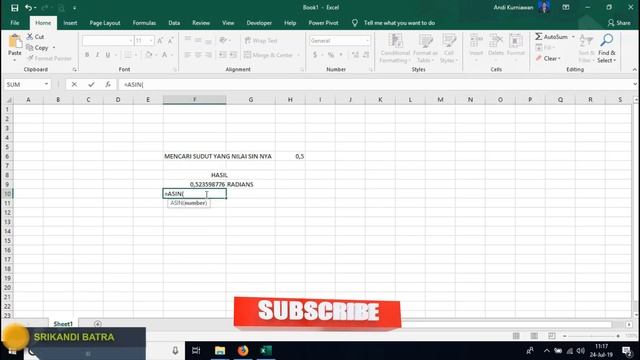Customize Quick Access Toolbar dropdown arrow
640x360 pixels.
pyautogui.click(x=74, y=8)
